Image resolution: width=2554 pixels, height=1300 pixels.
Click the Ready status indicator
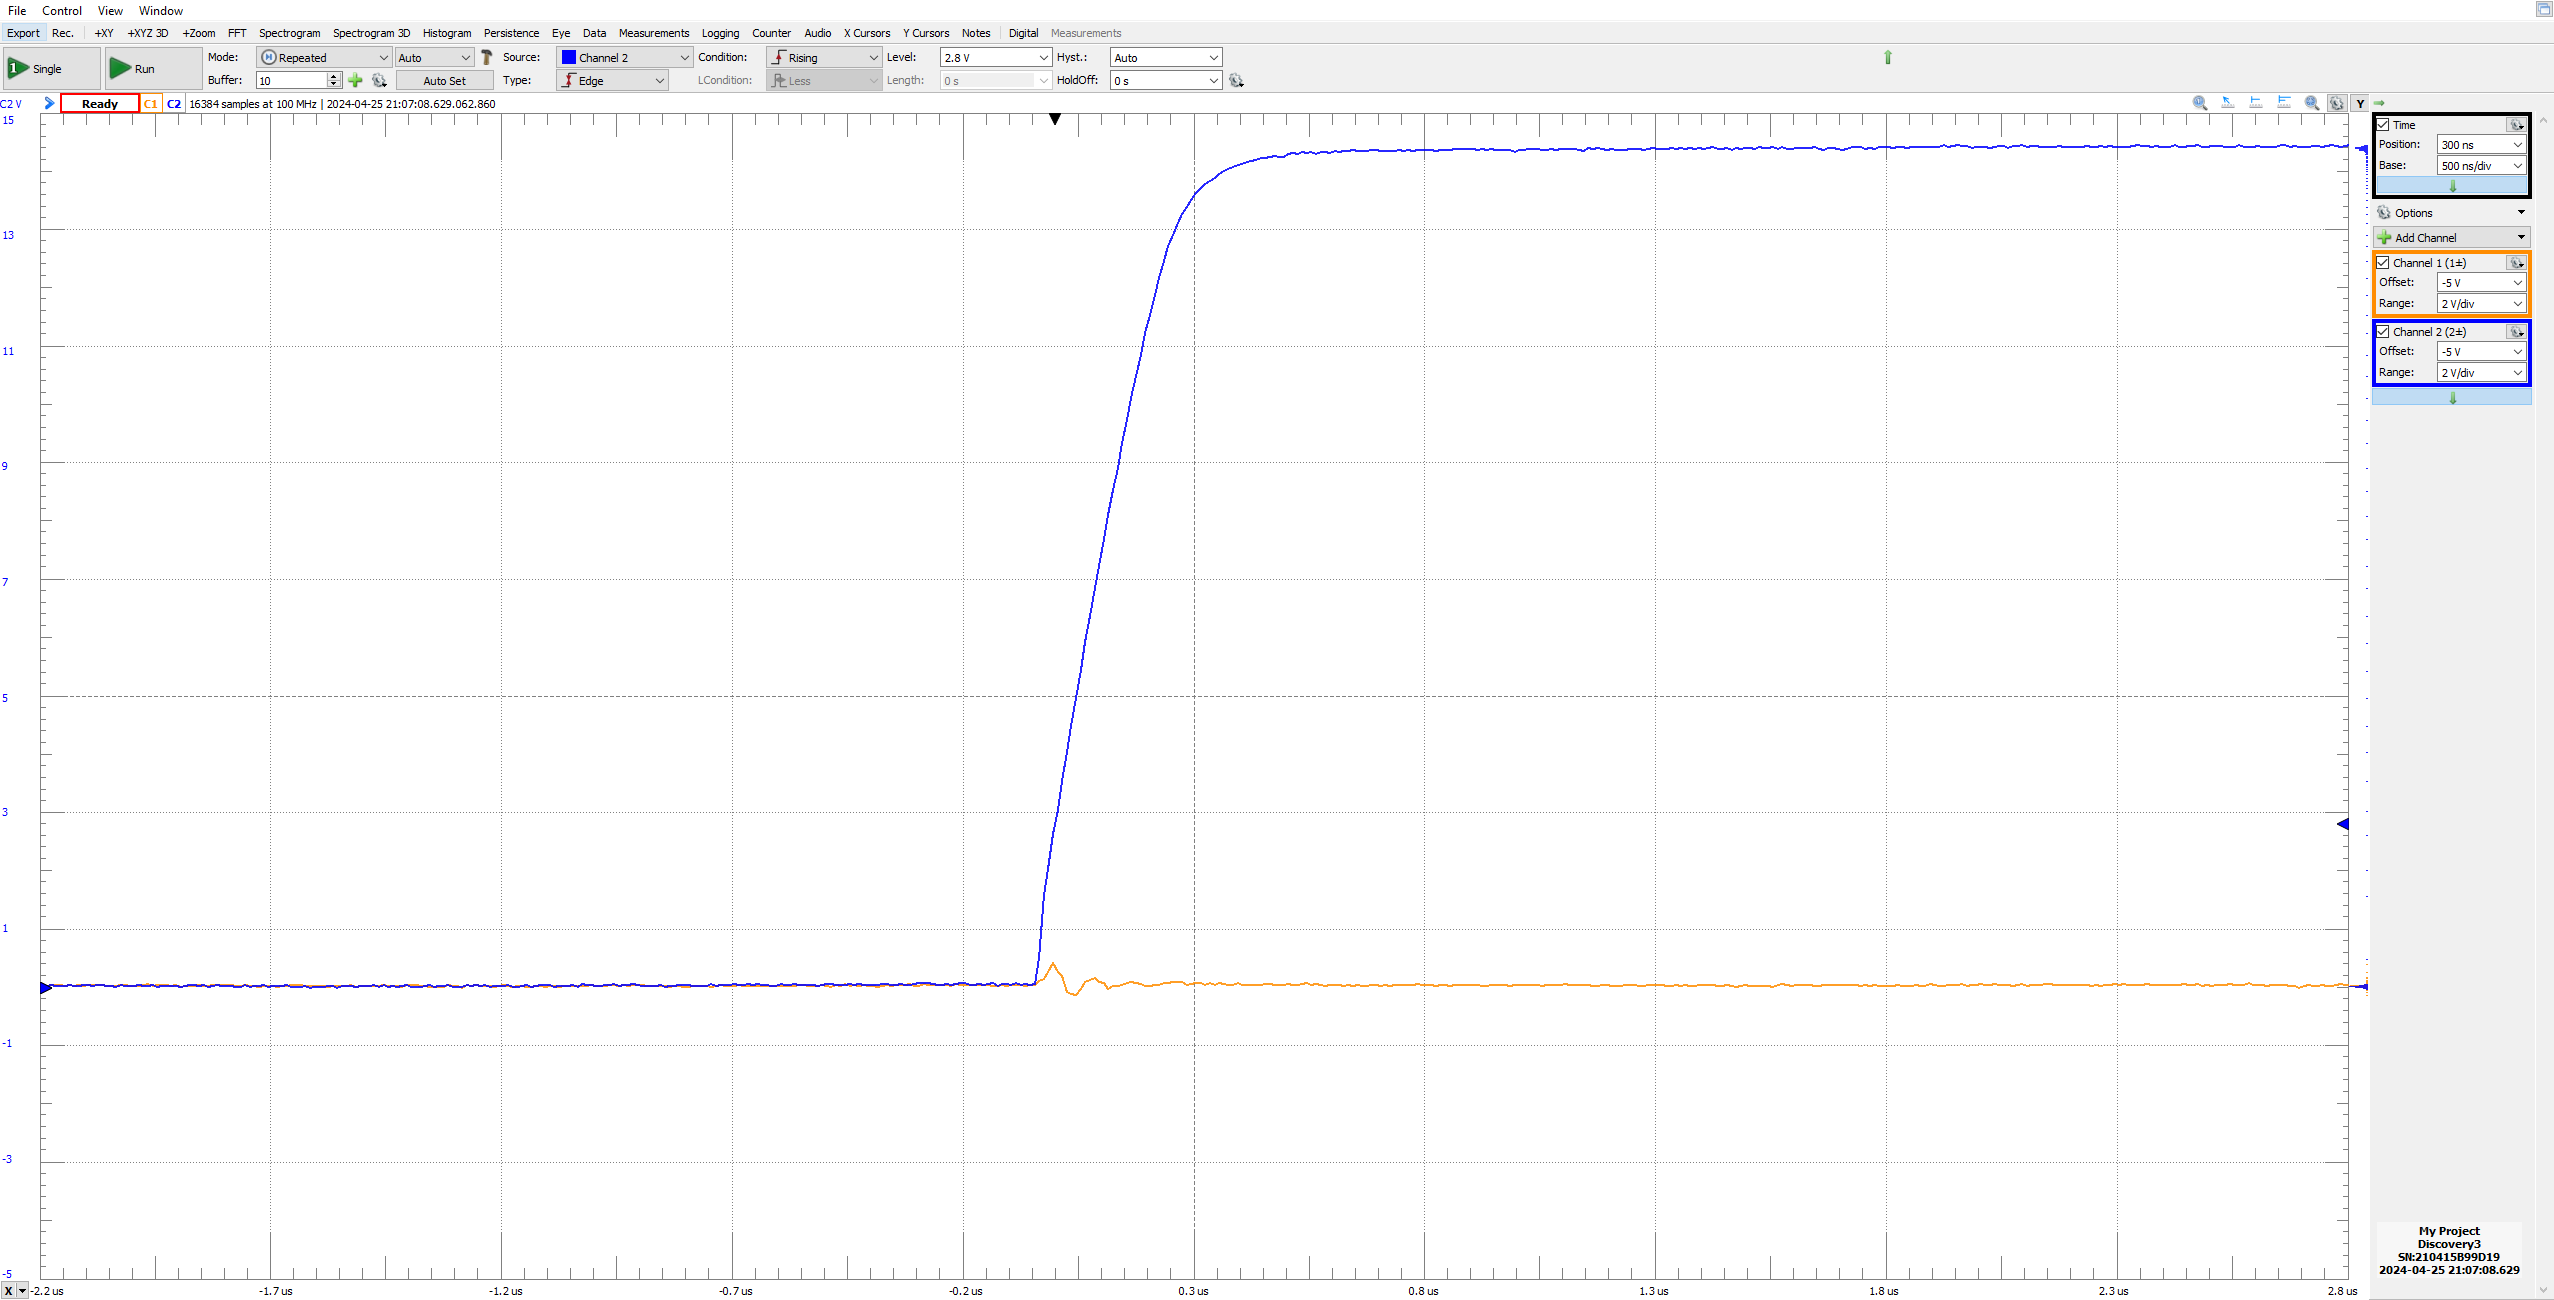pos(100,103)
